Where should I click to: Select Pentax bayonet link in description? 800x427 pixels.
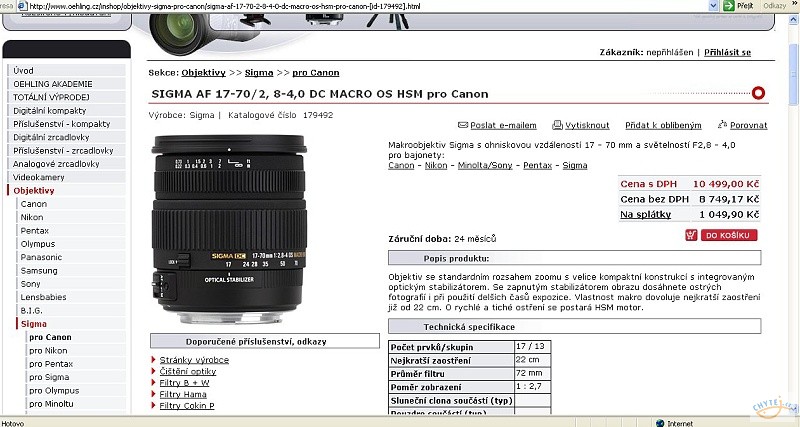point(537,165)
